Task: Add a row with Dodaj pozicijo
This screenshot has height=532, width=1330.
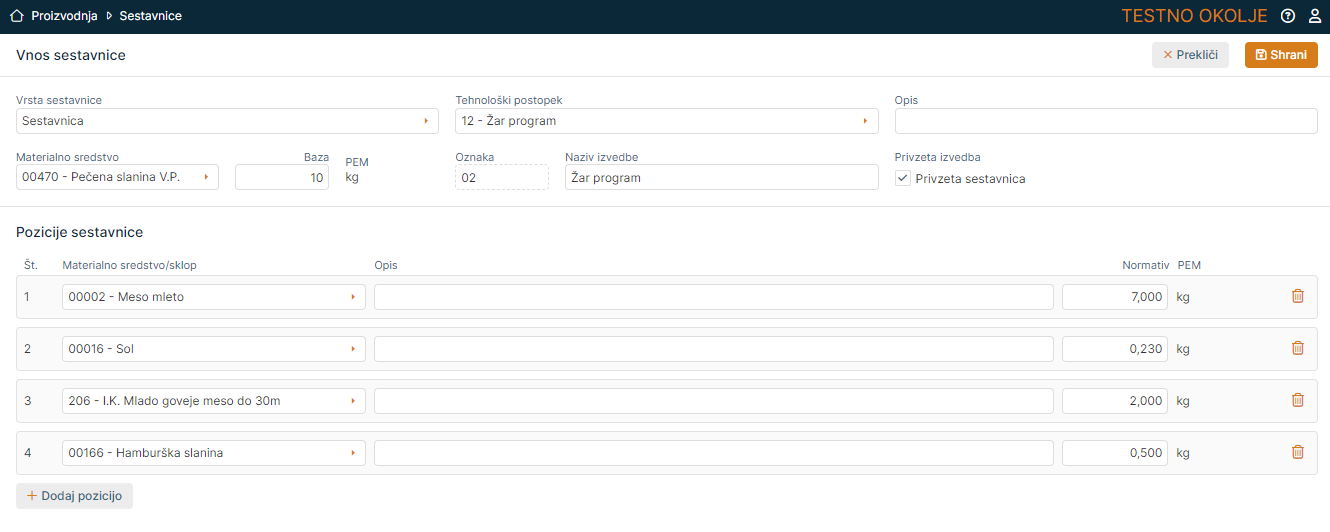Action: [75, 496]
